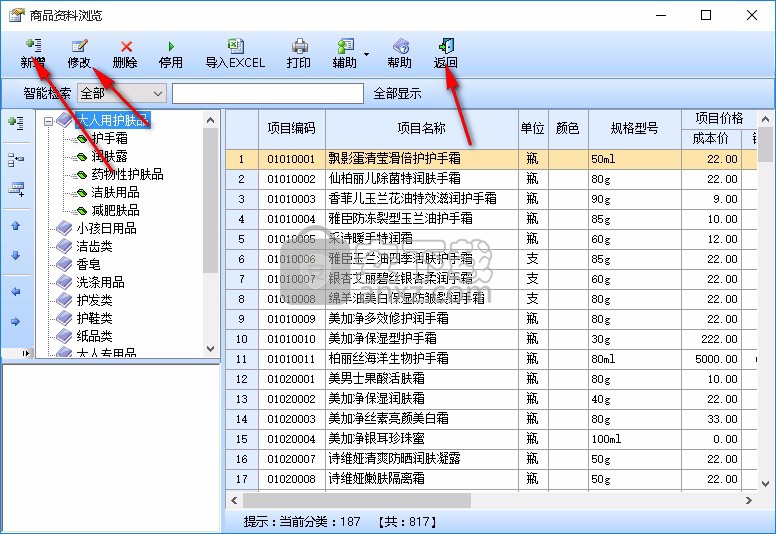Screen dimensions: 776x534
Task: Click the 停用 (Disable) green arrow icon
Action: coord(171,47)
